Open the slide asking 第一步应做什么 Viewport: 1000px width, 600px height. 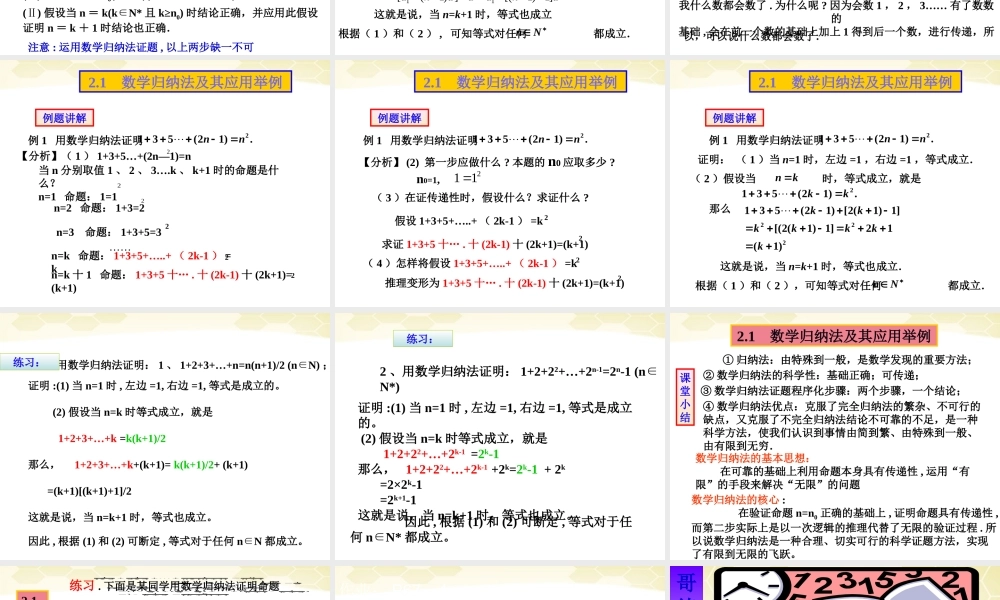pos(499,184)
